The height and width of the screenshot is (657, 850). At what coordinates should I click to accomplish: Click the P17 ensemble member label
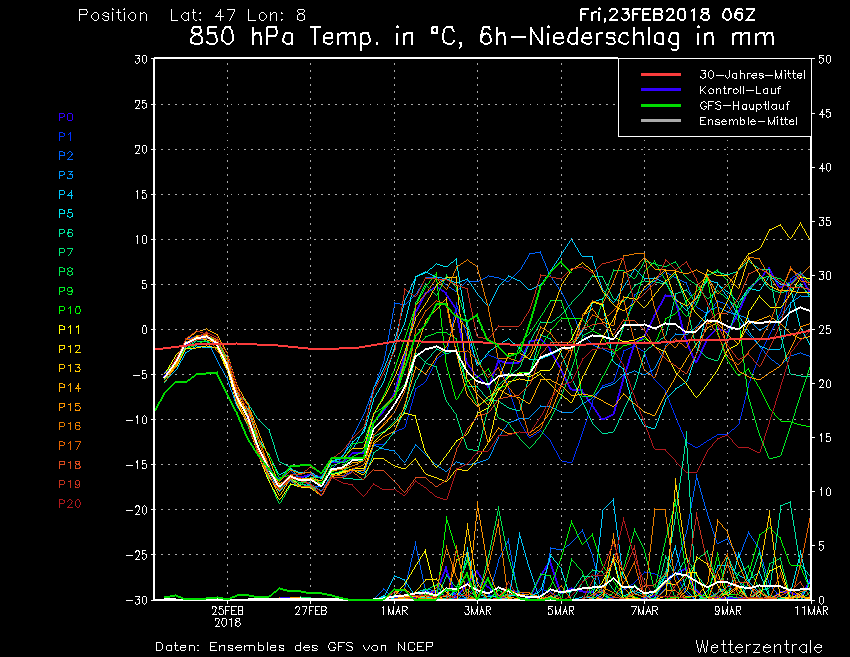tap(69, 446)
